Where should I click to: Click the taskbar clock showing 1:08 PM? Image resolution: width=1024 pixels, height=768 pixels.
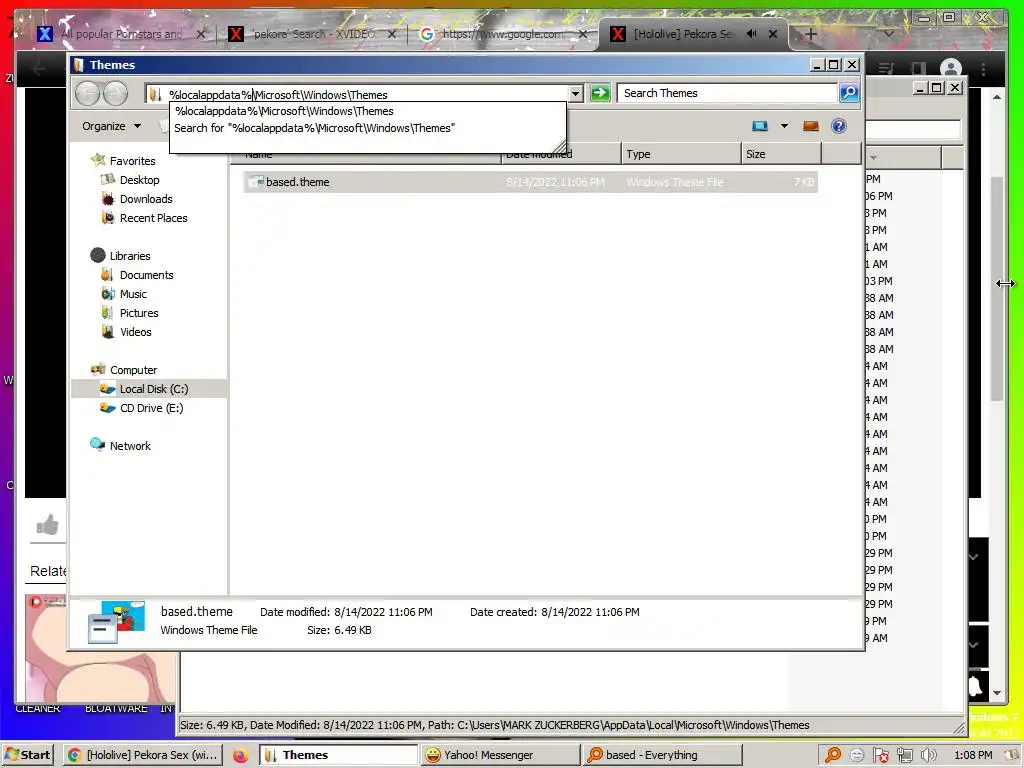[973, 755]
